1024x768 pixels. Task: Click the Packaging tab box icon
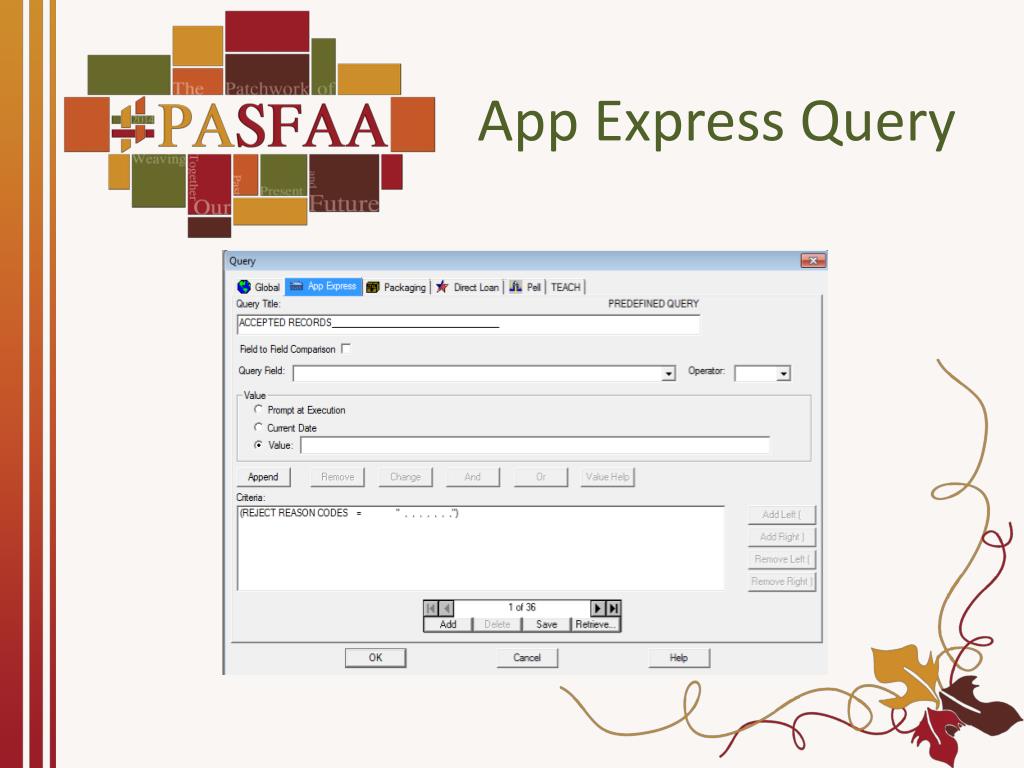pos(373,287)
